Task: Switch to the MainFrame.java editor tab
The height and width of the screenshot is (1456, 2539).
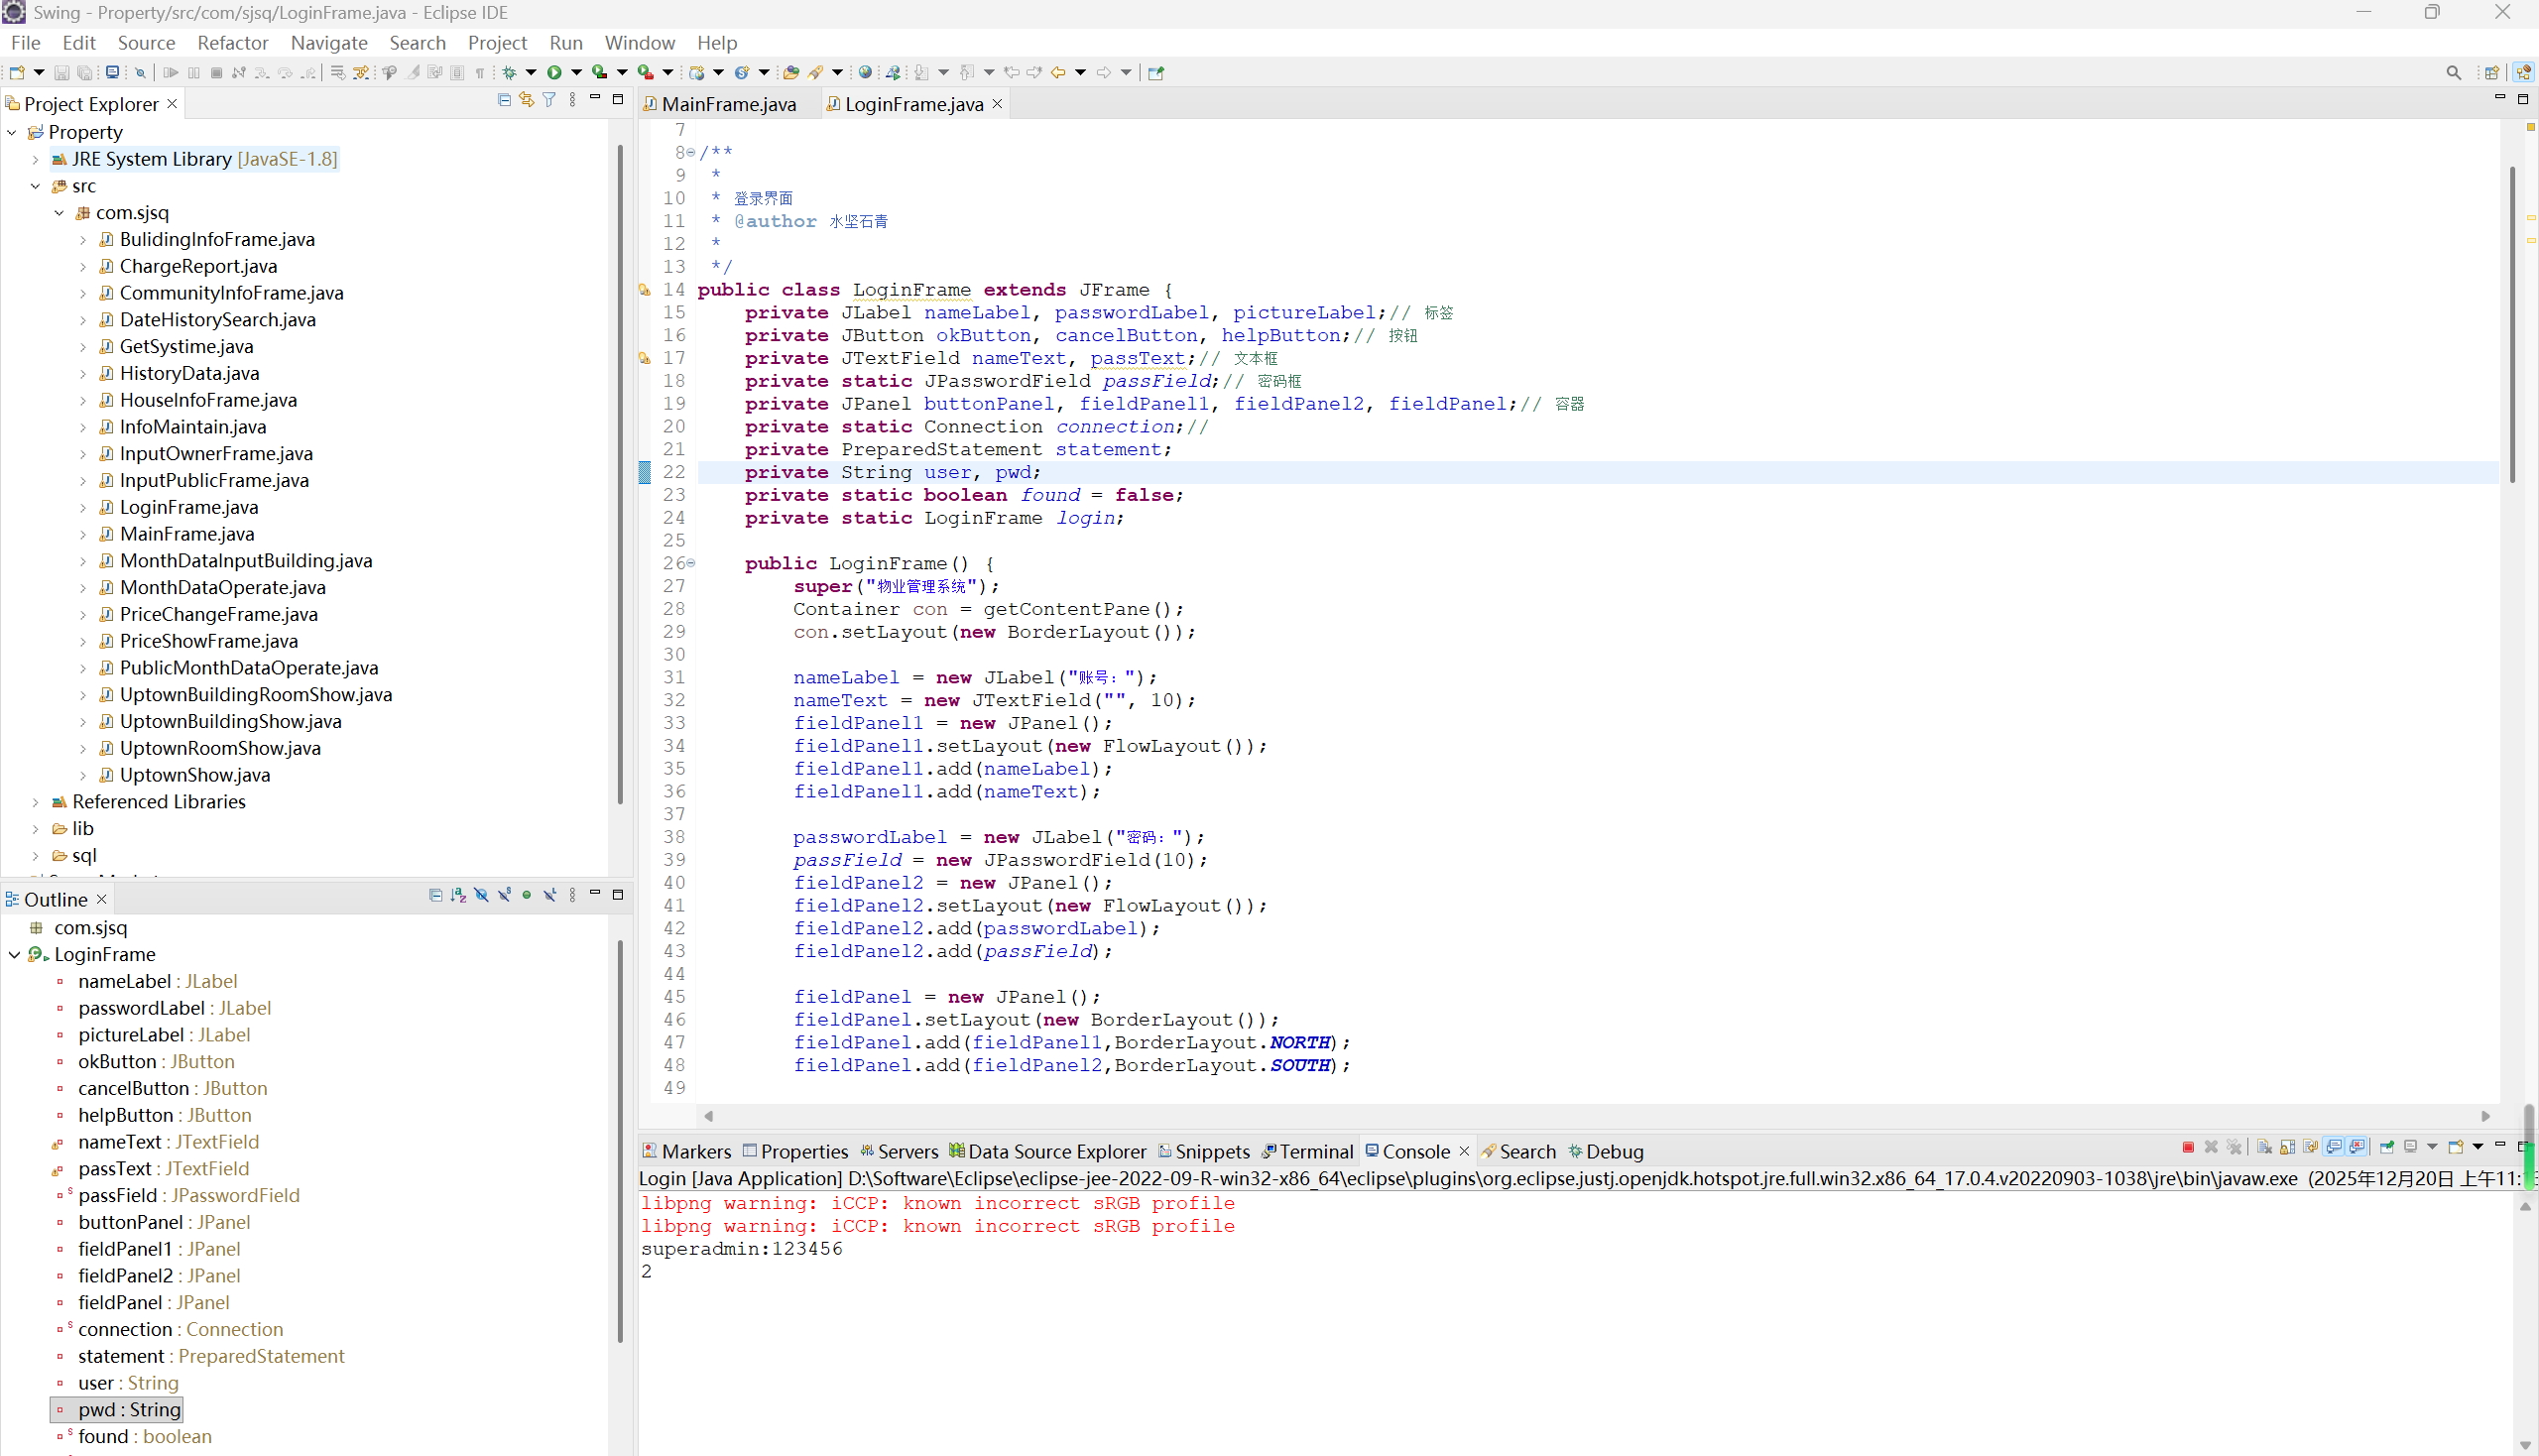Action: tap(728, 104)
